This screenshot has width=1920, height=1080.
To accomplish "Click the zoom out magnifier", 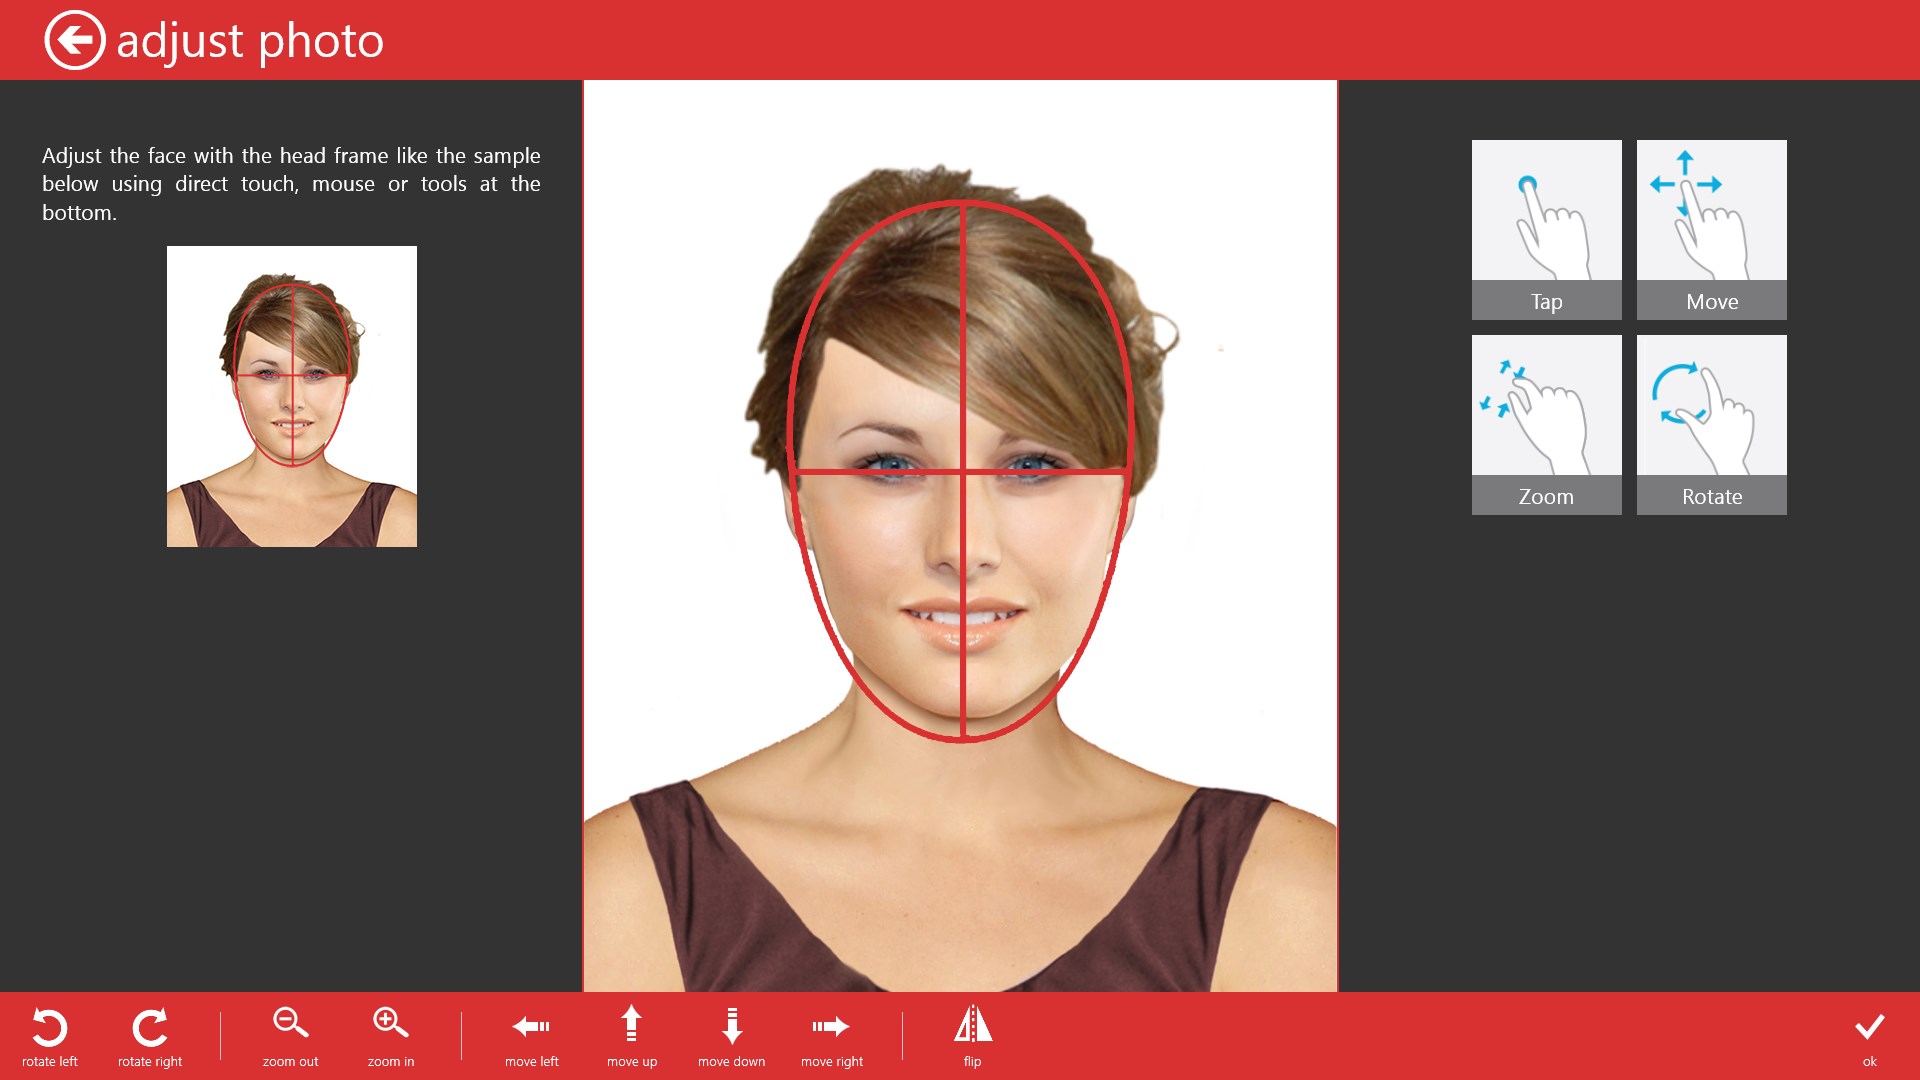I will click(290, 1023).
